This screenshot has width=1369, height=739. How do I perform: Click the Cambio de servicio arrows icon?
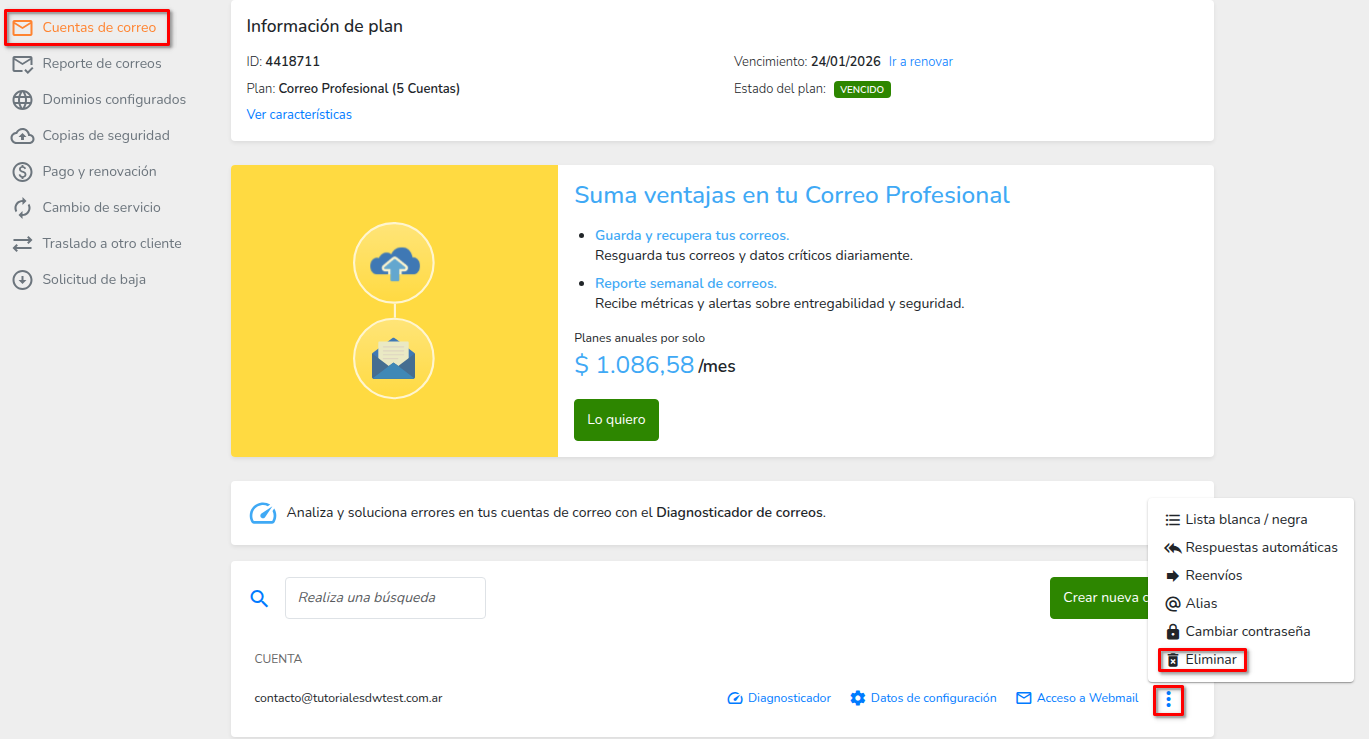tap(22, 208)
